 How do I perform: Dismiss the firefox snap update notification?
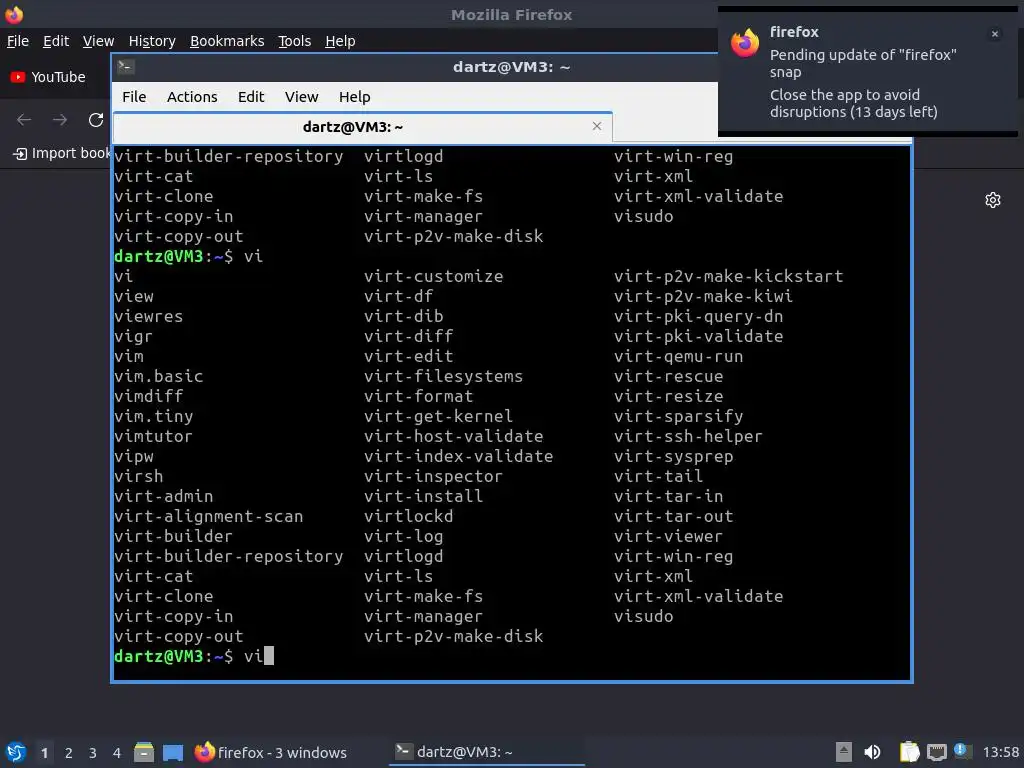(995, 34)
